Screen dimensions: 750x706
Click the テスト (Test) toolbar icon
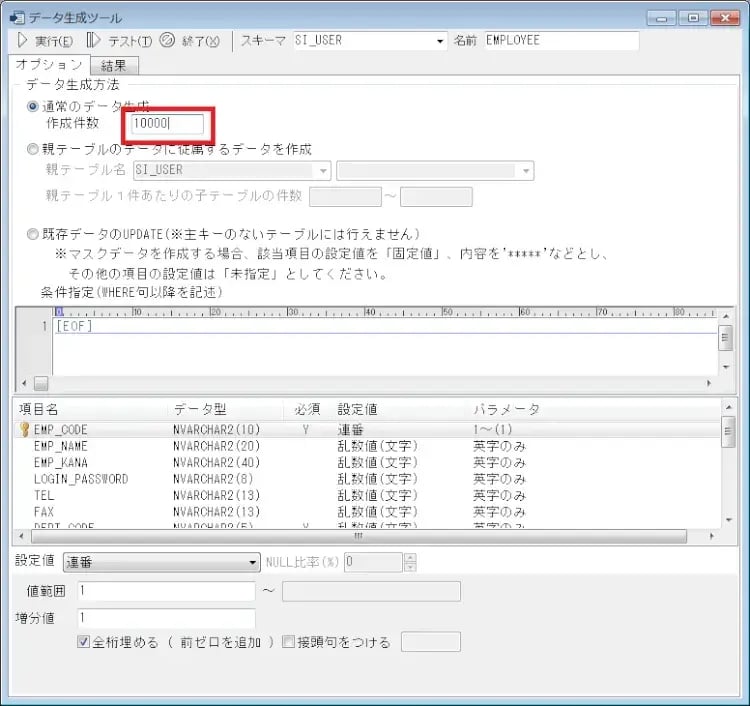point(94,41)
